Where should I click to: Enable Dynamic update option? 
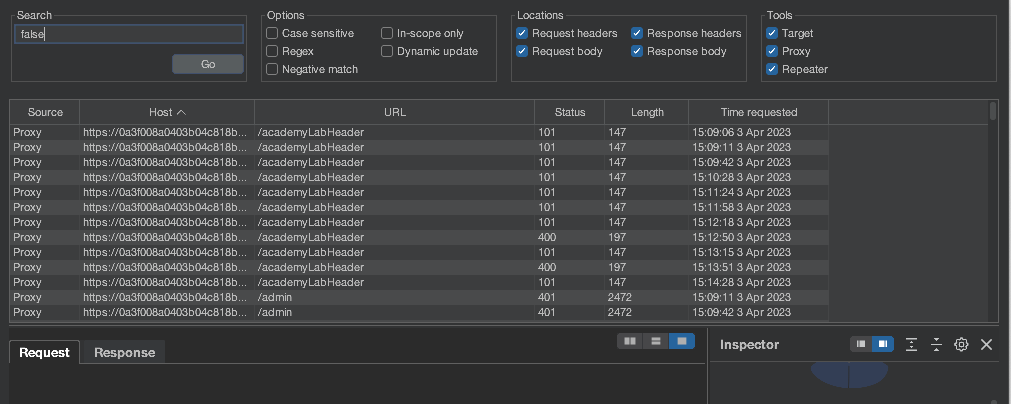pyautogui.click(x=387, y=51)
